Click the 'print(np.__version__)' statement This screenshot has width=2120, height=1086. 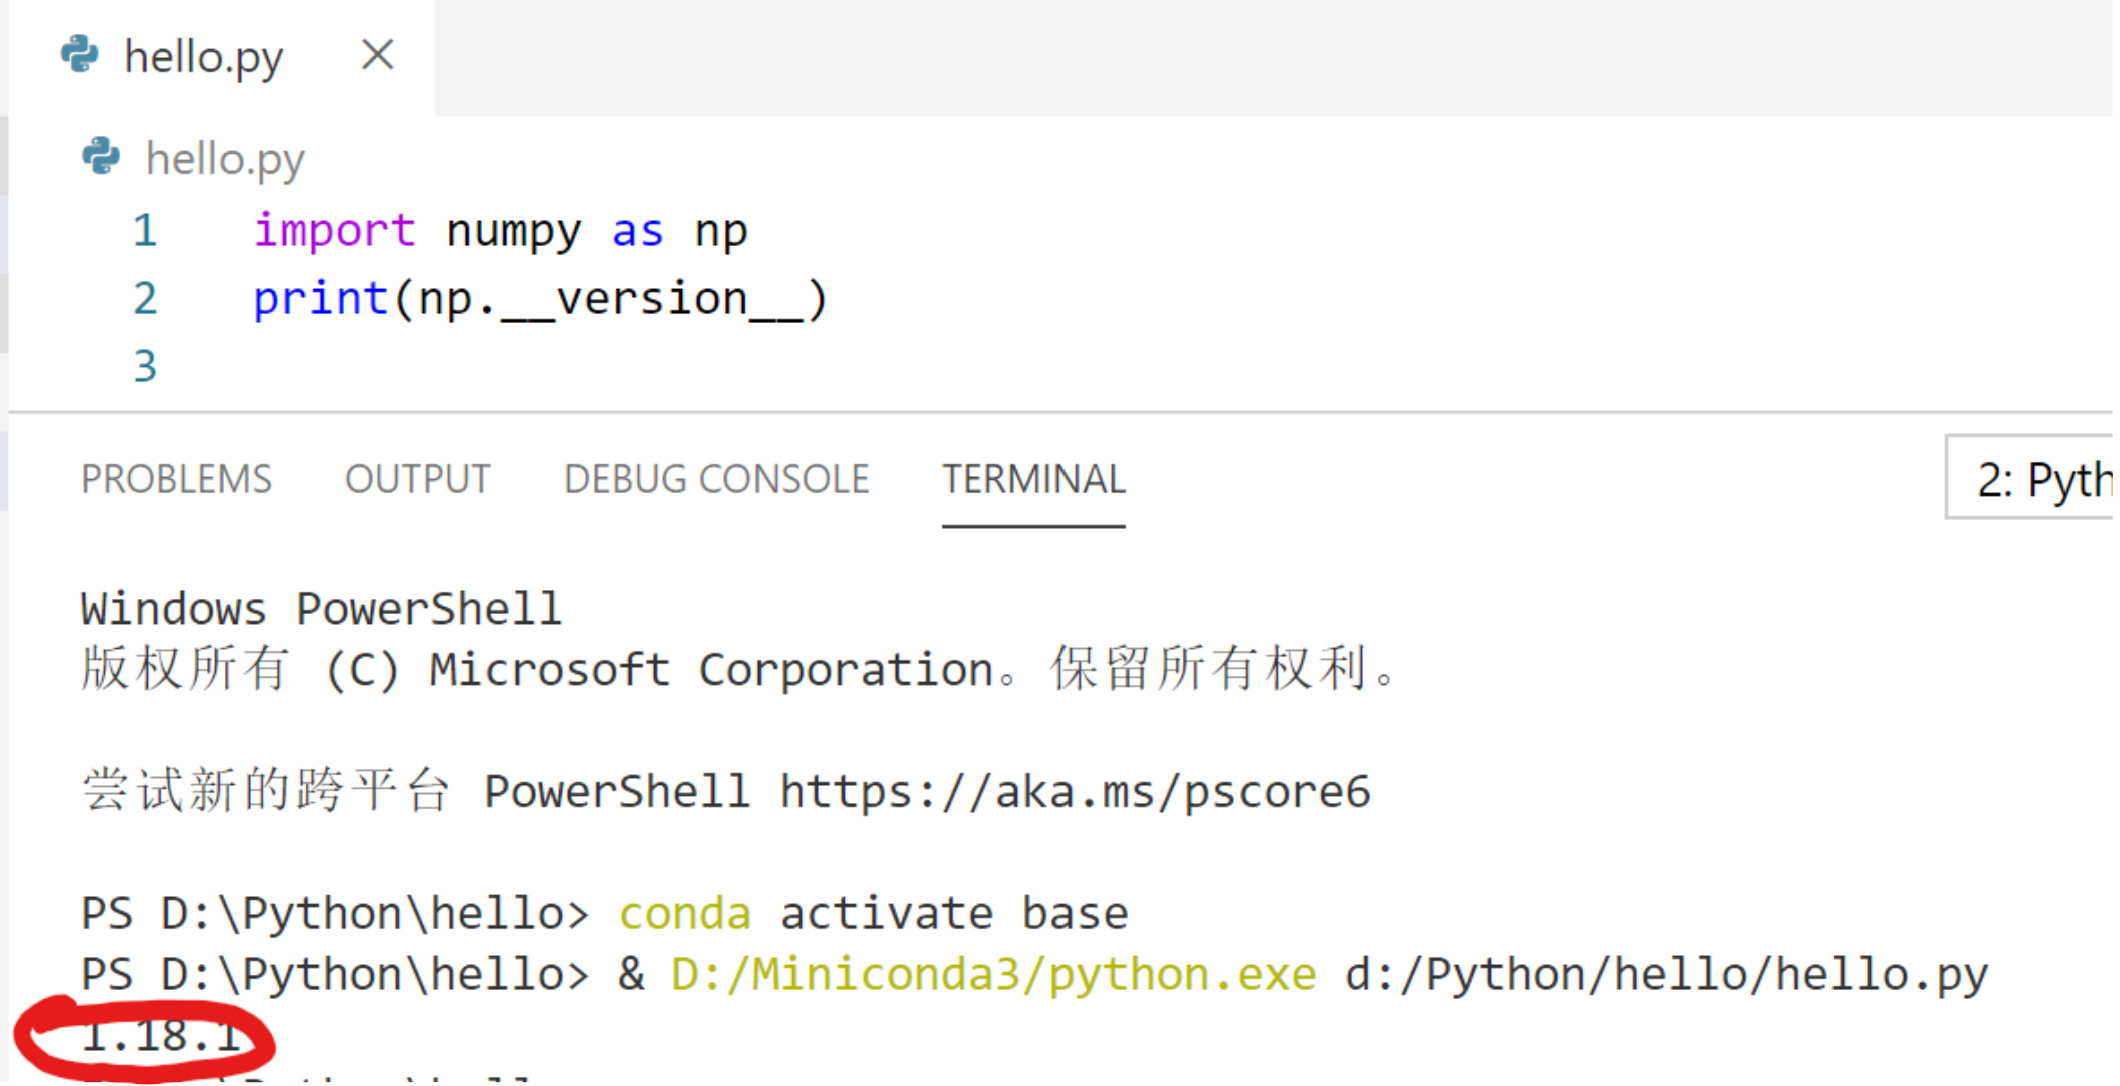(540, 297)
